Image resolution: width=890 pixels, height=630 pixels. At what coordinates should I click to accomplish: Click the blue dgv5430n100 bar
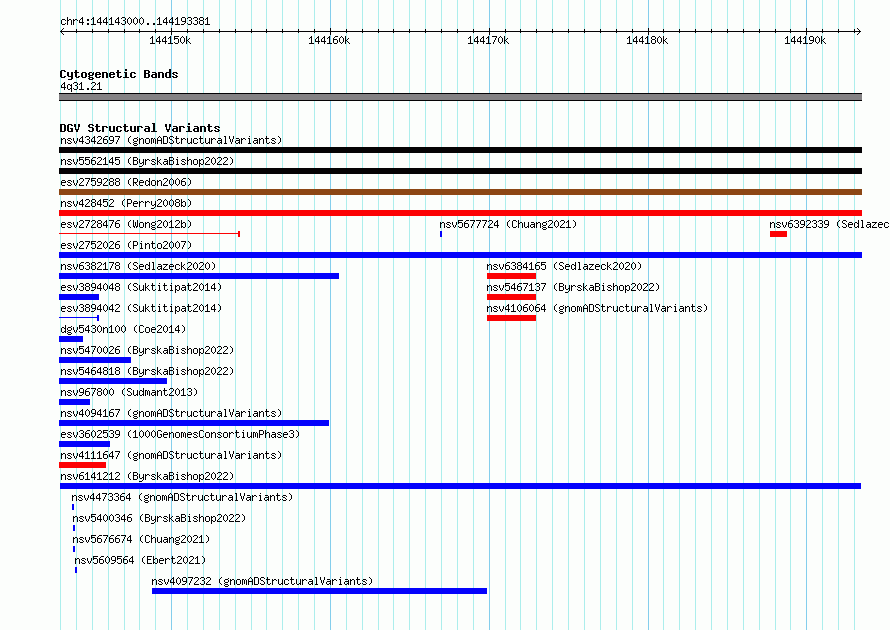tap(71, 339)
